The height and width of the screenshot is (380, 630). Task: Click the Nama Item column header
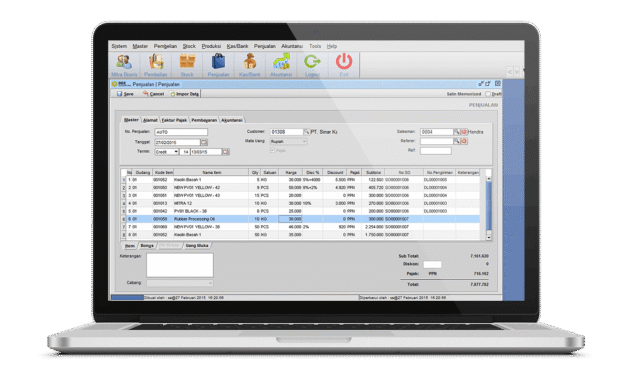tap(211, 172)
